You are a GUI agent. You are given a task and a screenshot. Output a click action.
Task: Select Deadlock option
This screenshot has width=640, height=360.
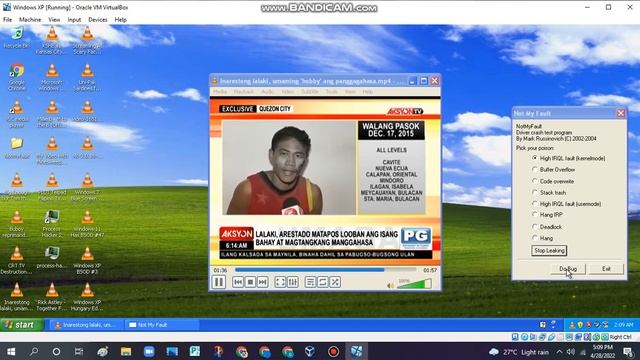[x=547, y=227]
